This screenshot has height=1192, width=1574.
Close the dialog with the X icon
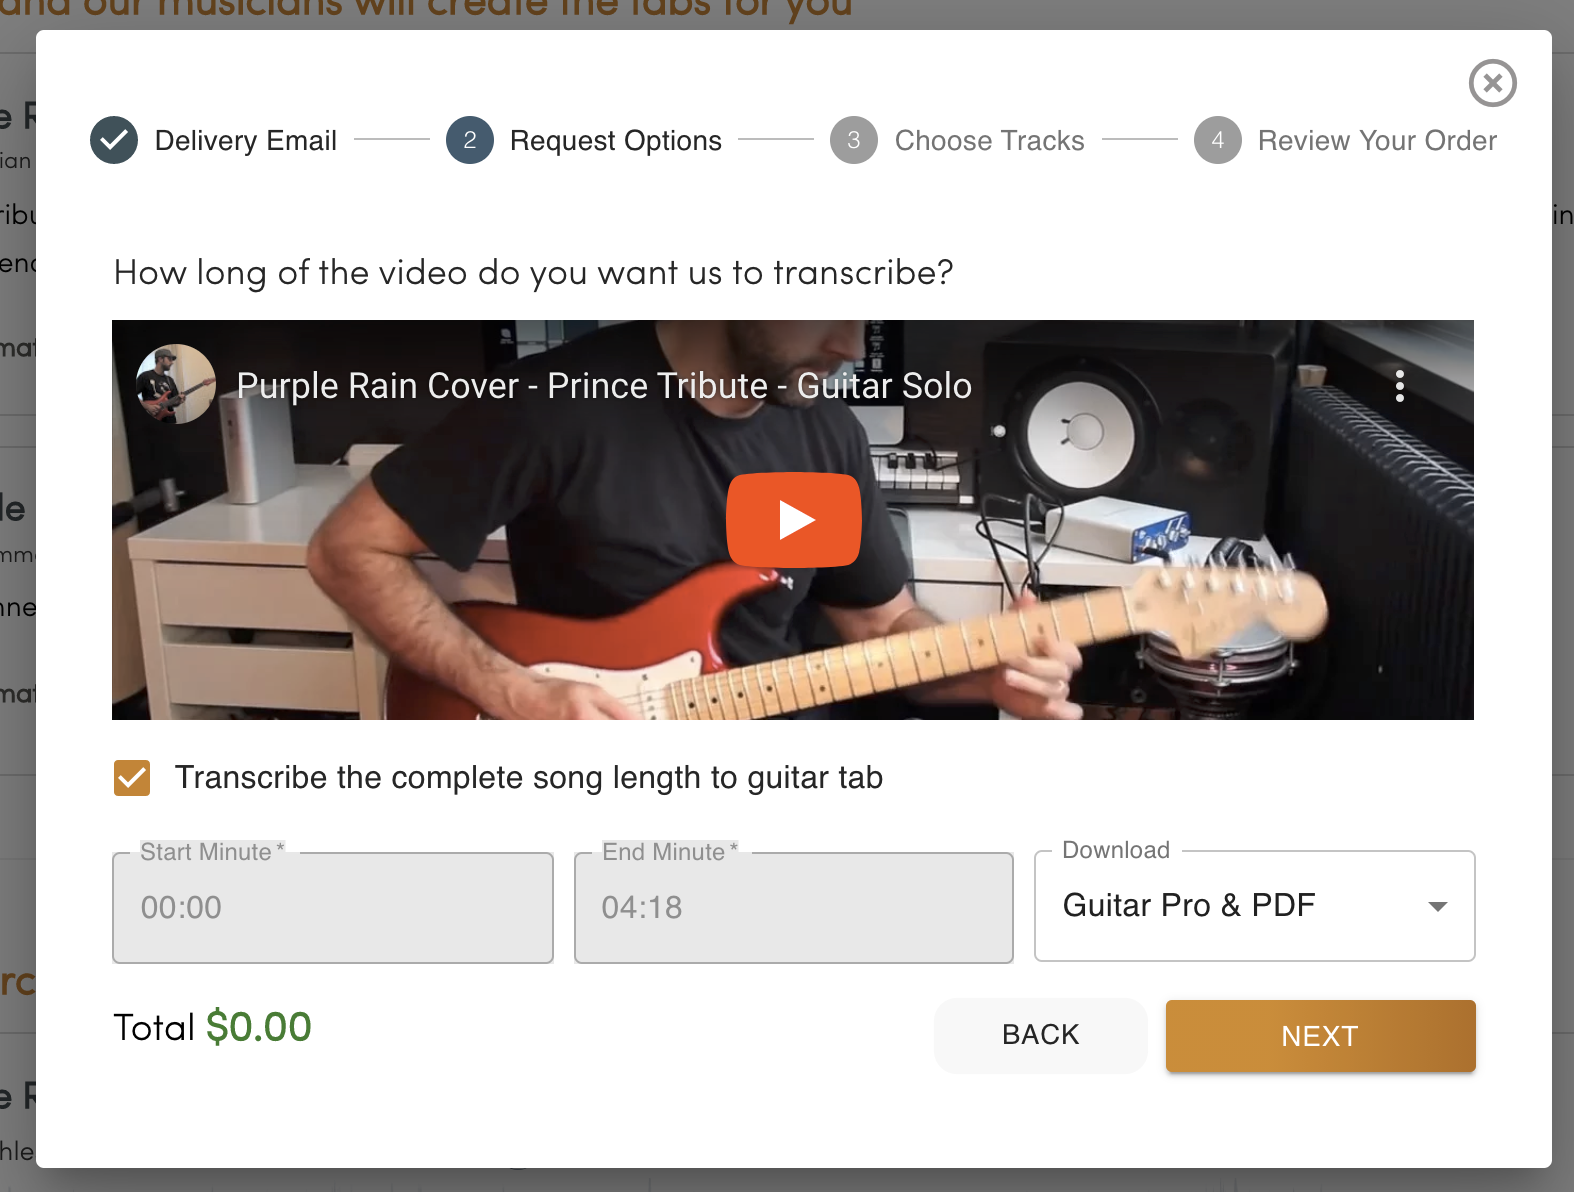pos(1492,83)
